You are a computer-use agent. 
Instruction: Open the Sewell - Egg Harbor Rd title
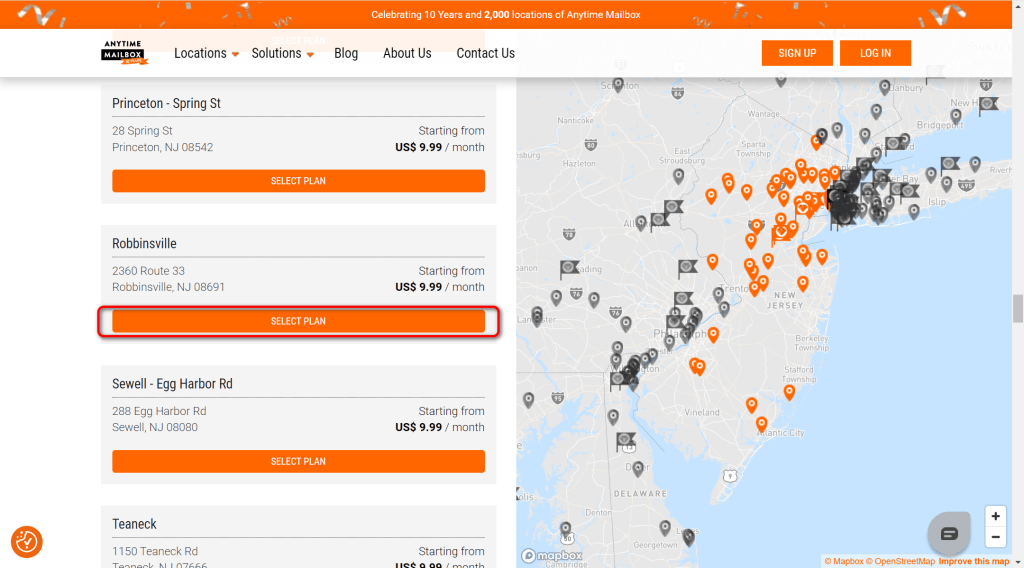pyautogui.click(x=172, y=384)
